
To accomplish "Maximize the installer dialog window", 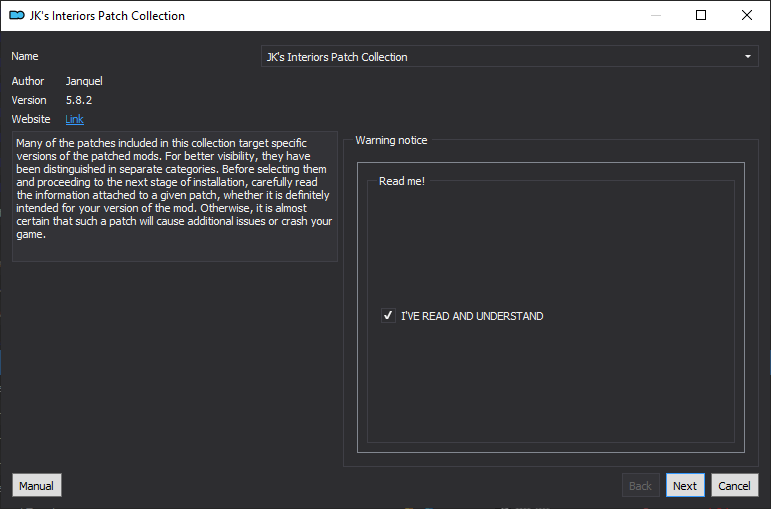I will [x=701, y=15].
